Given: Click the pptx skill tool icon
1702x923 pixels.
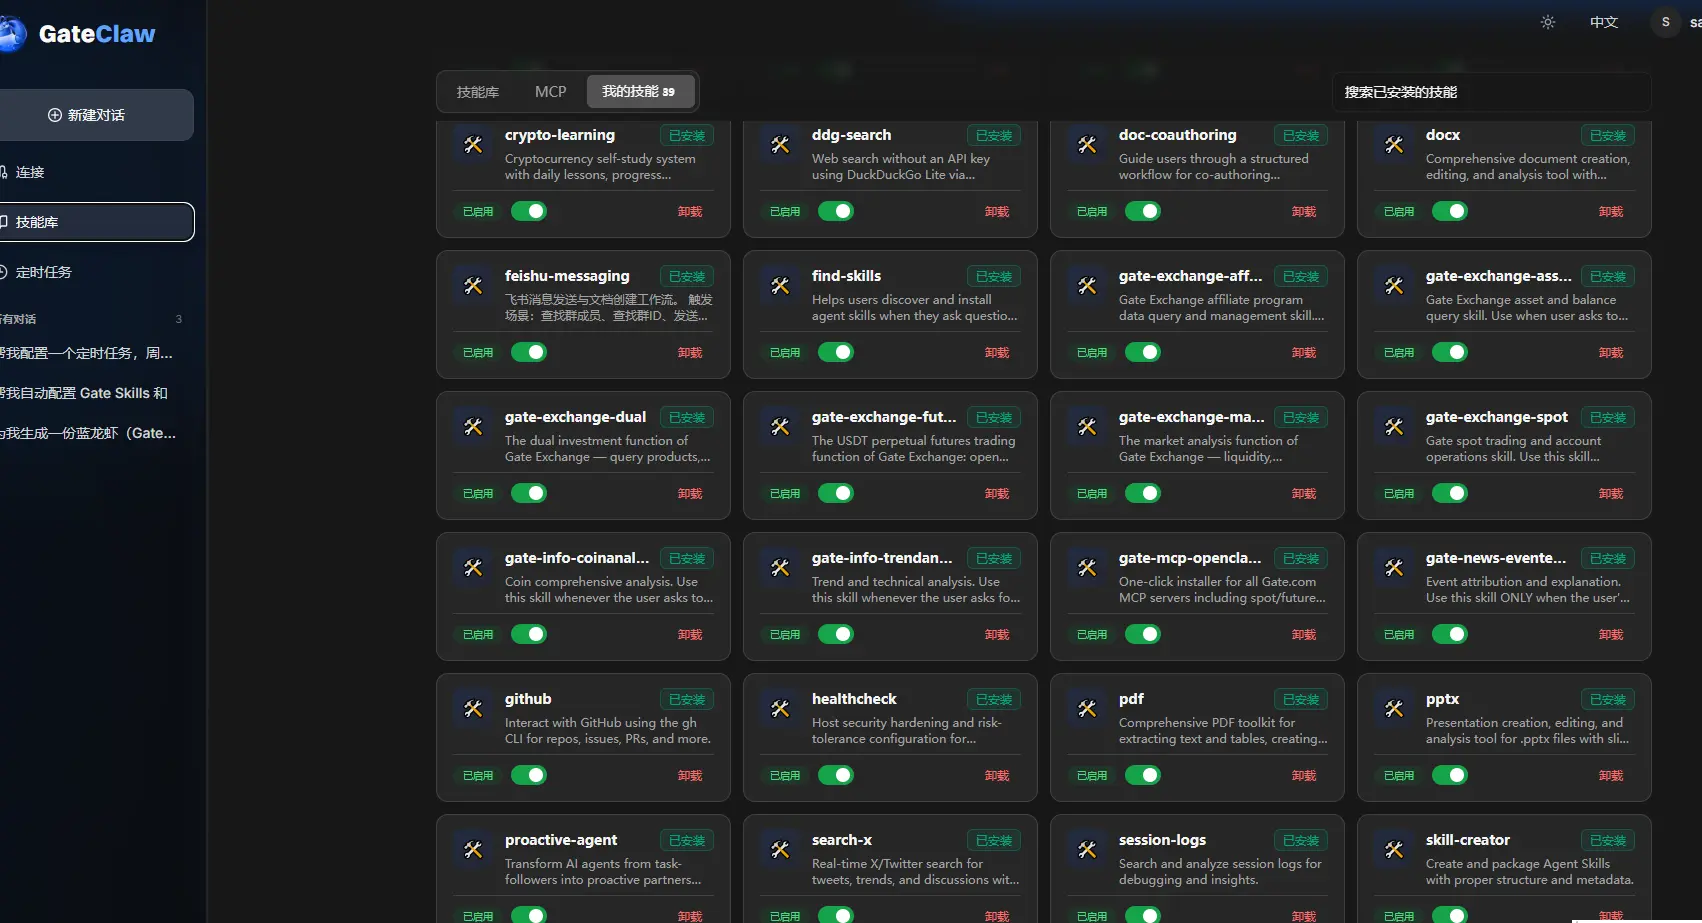Looking at the screenshot, I should coord(1394,709).
